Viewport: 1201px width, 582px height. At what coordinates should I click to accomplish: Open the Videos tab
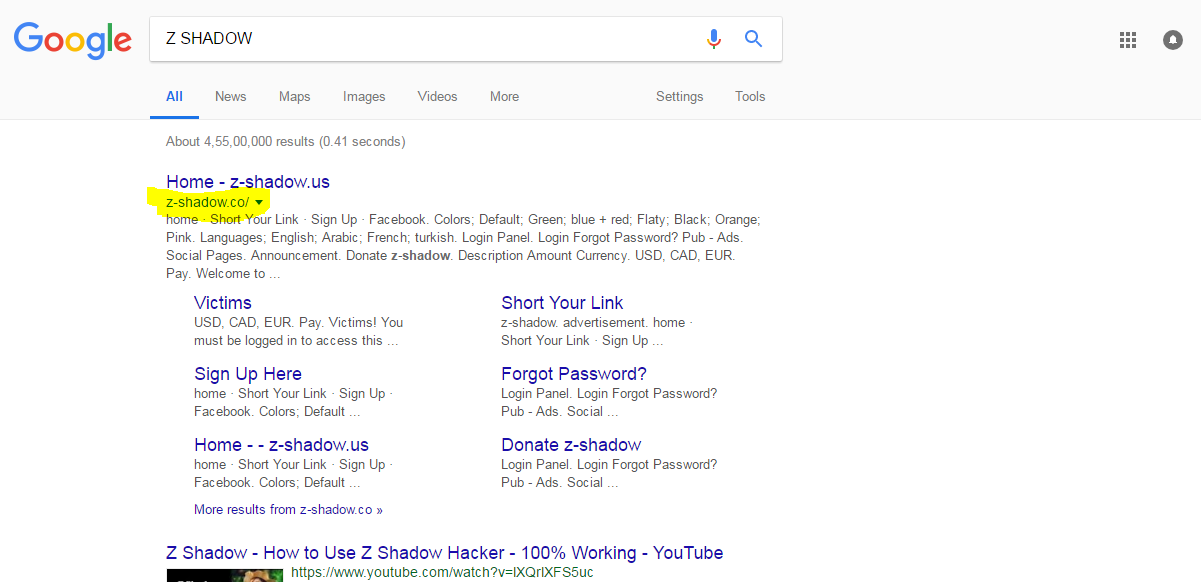click(437, 97)
